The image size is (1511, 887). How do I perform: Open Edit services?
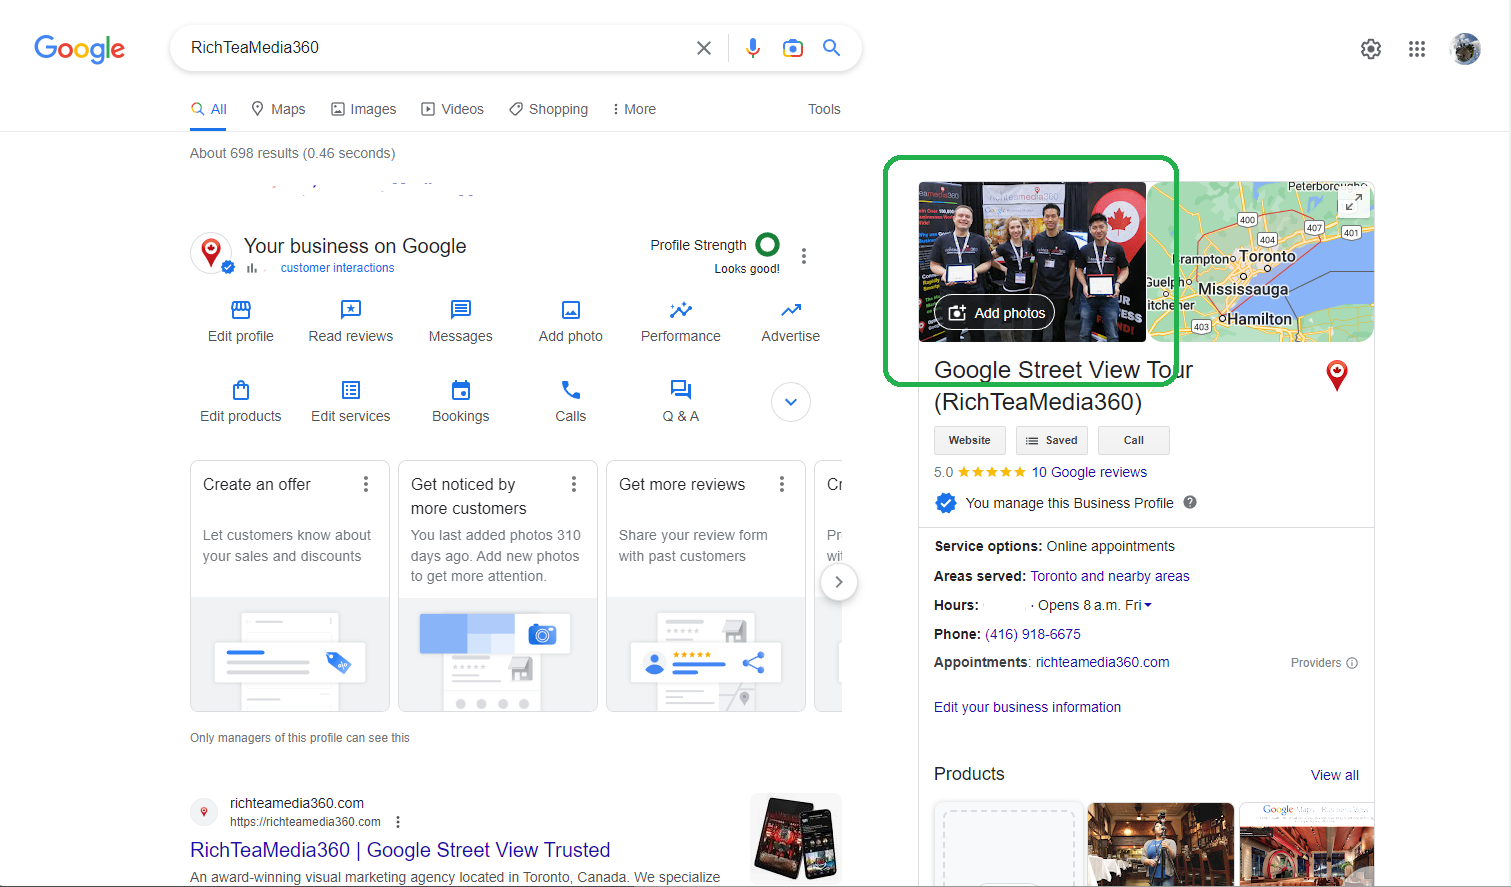coord(351,402)
